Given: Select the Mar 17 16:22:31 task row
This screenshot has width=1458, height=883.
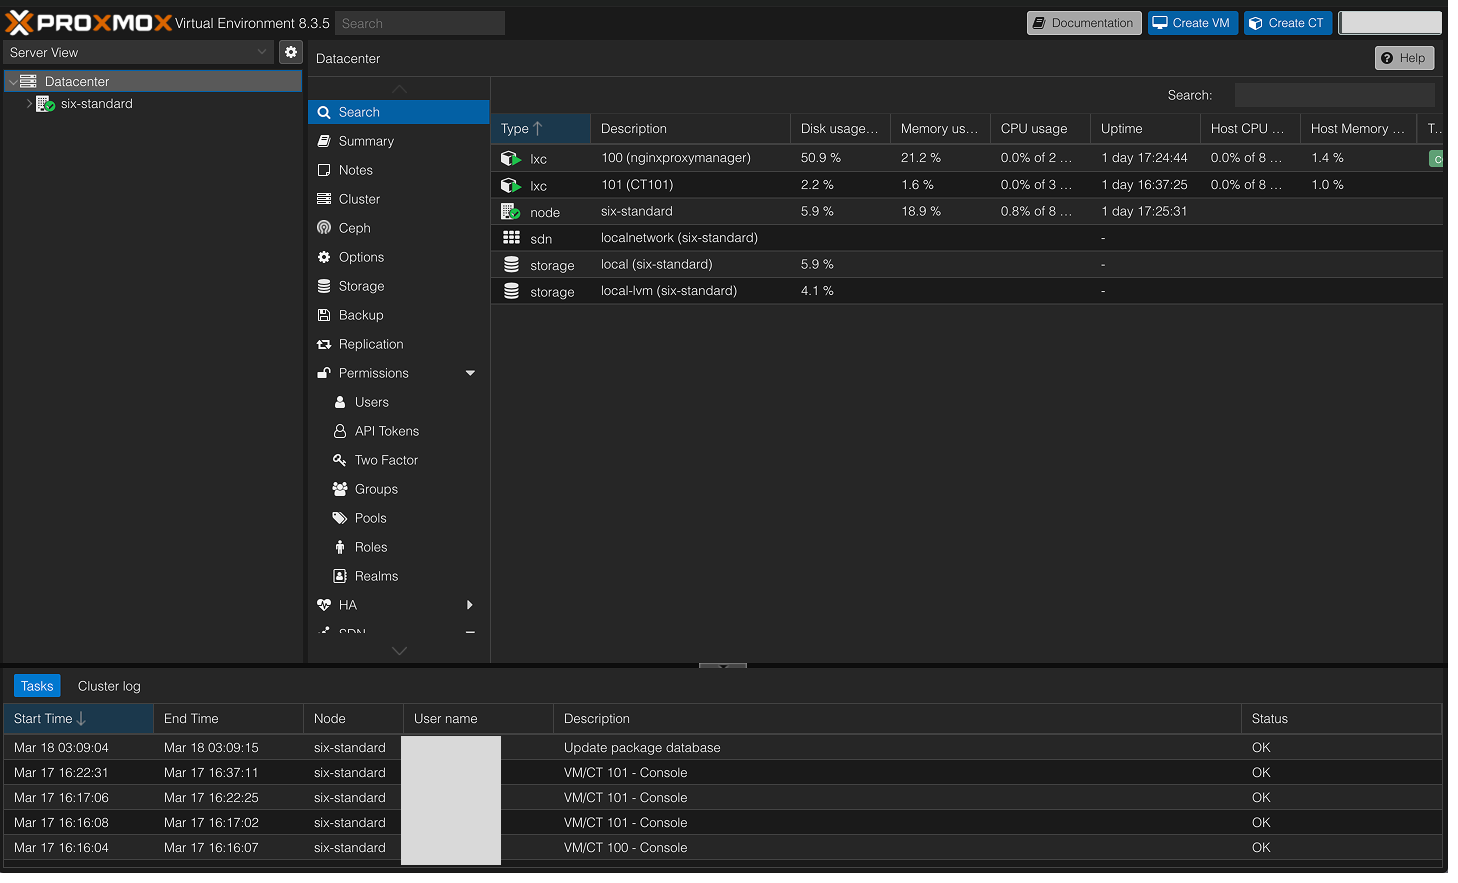Looking at the screenshot, I should coord(722,772).
